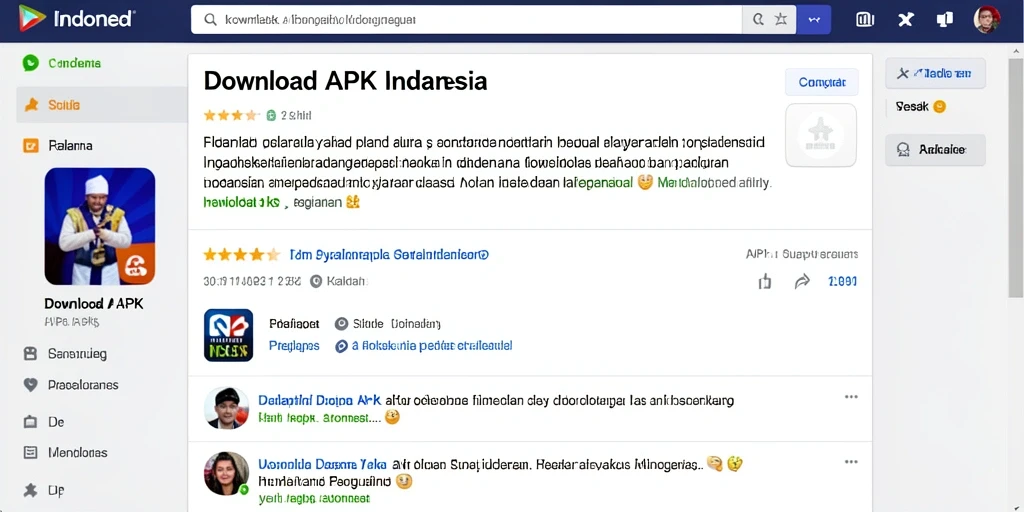The image size is (1024, 512).
Task: Click the star bookmark icon in search bar
Action: (x=781, y=20)
